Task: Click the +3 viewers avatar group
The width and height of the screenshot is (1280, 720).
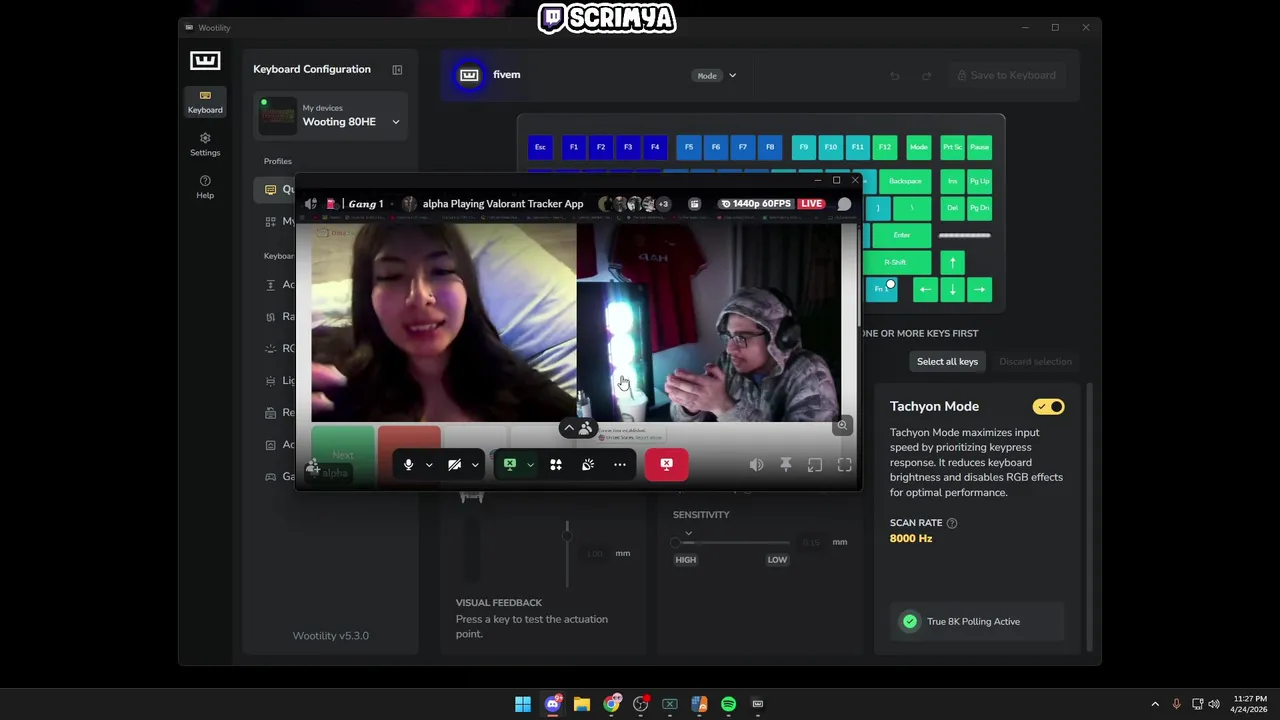Action: (x=662, y=204)
